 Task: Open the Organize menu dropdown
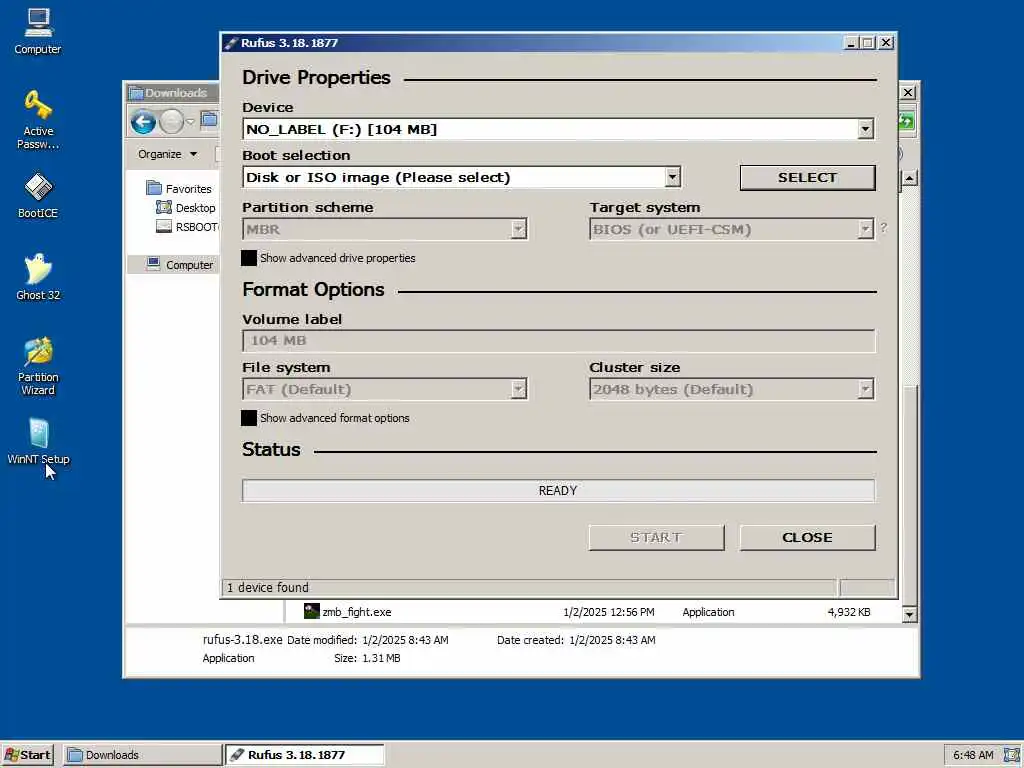point(167,154)
